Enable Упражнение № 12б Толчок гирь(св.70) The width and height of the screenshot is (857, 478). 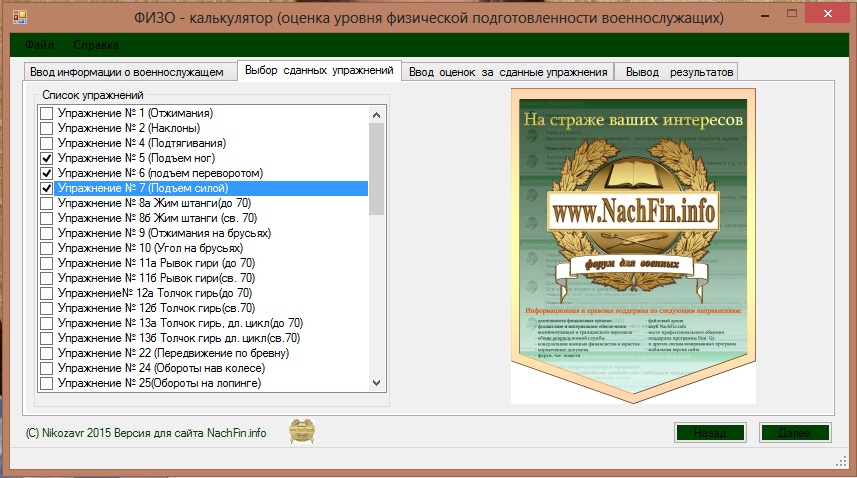[46, 309]
